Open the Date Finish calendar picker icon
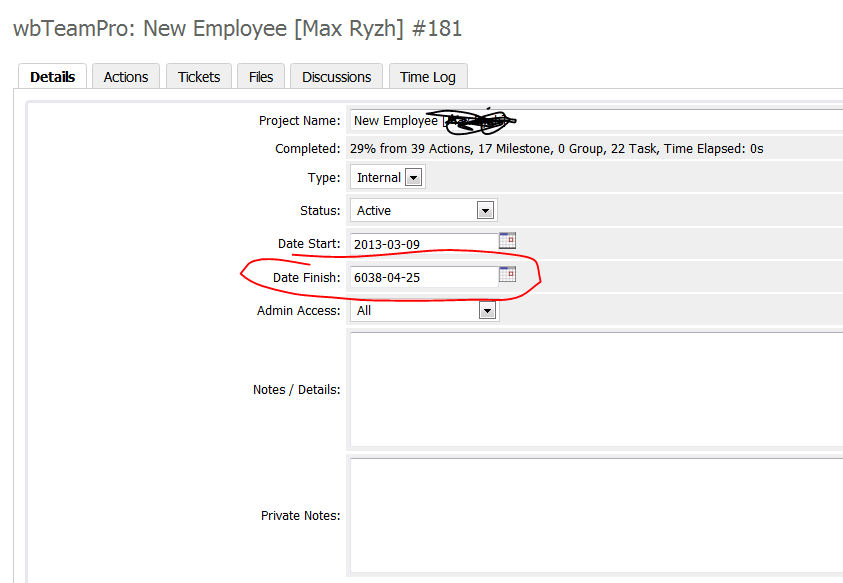 click(x=507, y=275)
